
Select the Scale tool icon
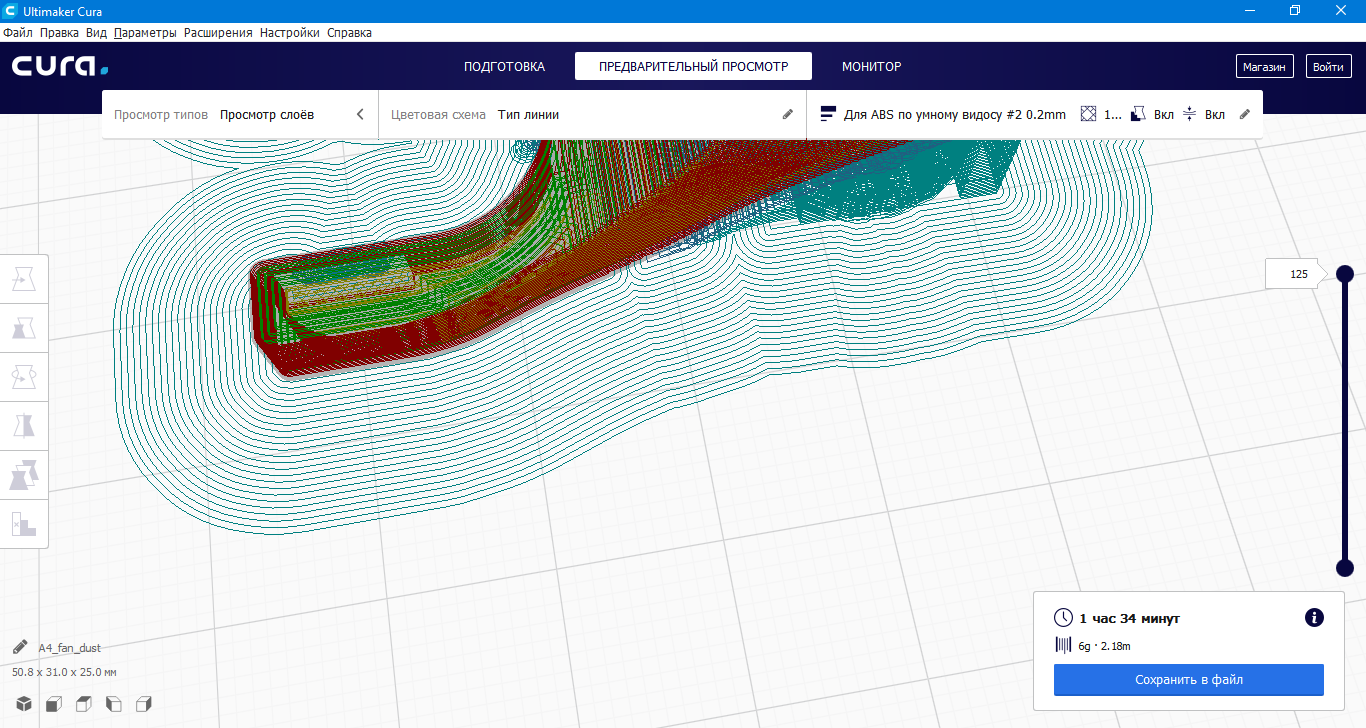pyautogui.click(x=24, y=328)
